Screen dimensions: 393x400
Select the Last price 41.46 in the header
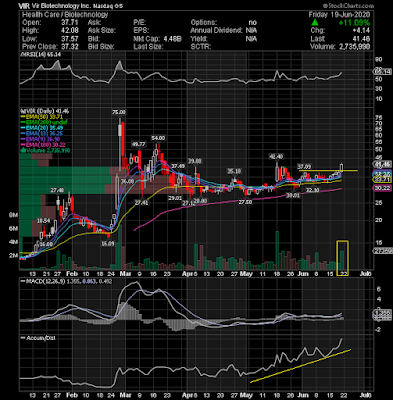point(362,39)
